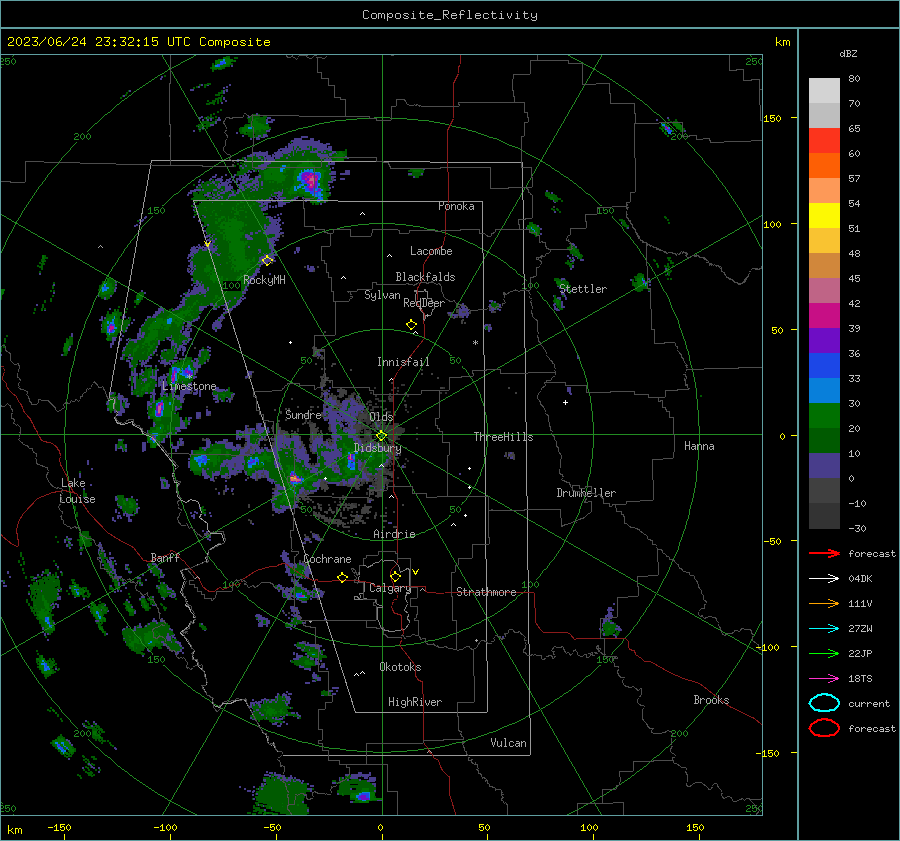Viewport: 900px width, 841px height.
Task: Click the 100 value on right axis
Action: coord(772,224)
